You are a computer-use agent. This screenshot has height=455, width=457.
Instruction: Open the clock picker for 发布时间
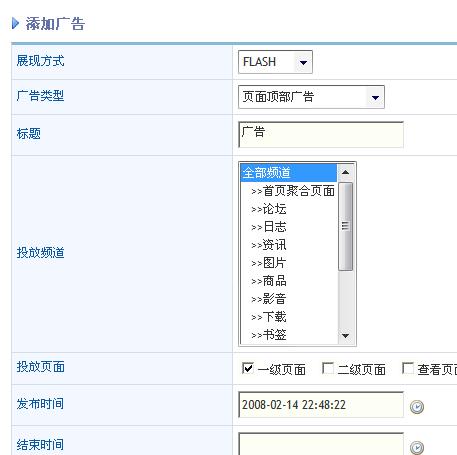(417, 407)
